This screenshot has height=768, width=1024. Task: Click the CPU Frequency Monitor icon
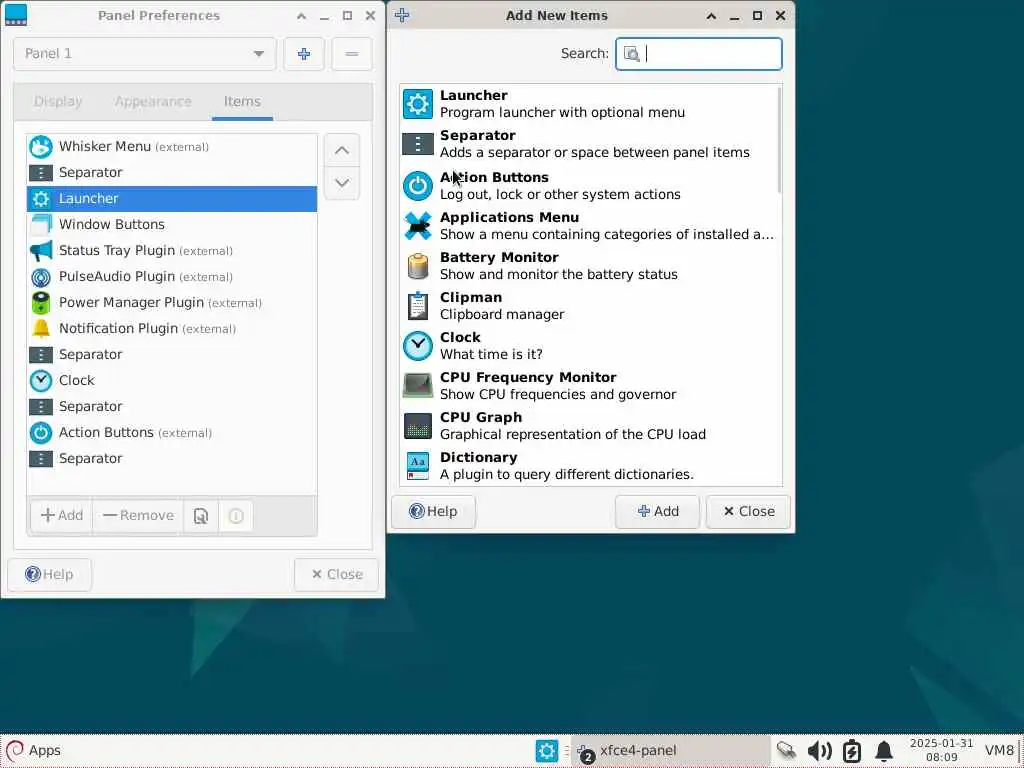(417, 386)
